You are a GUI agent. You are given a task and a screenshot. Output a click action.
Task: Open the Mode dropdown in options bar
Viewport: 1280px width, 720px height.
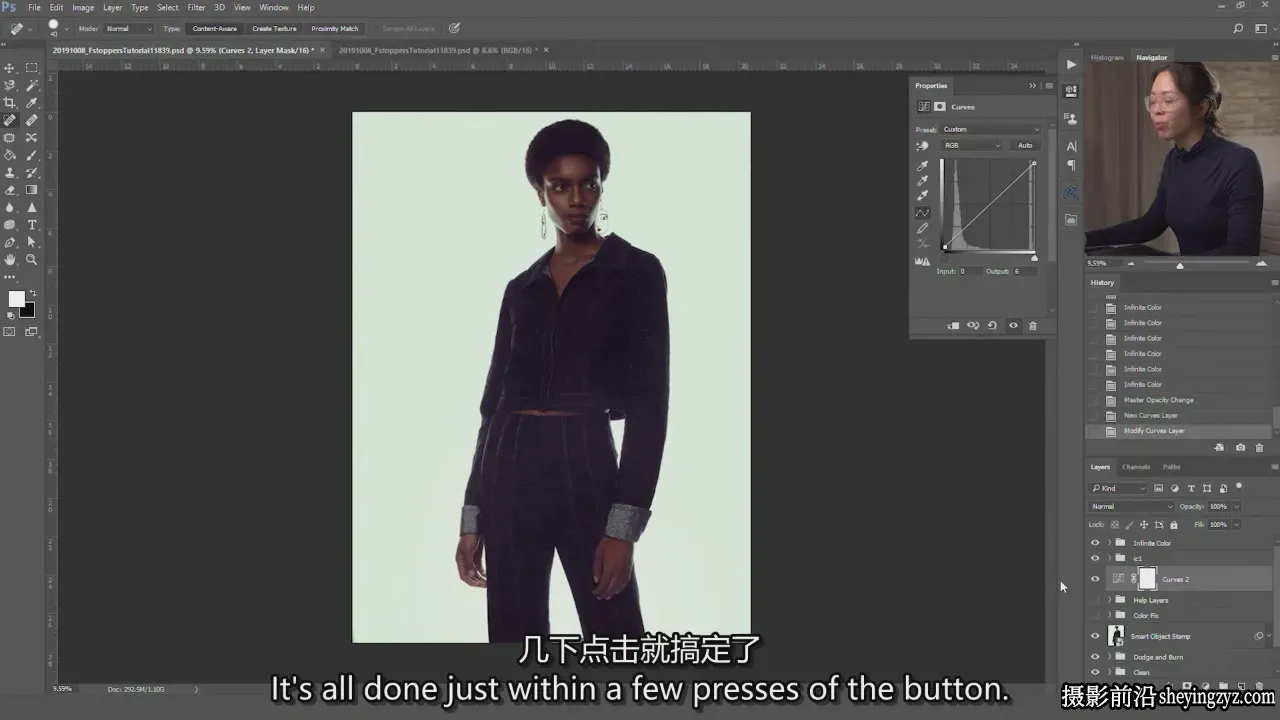click(x=128, y=29)
